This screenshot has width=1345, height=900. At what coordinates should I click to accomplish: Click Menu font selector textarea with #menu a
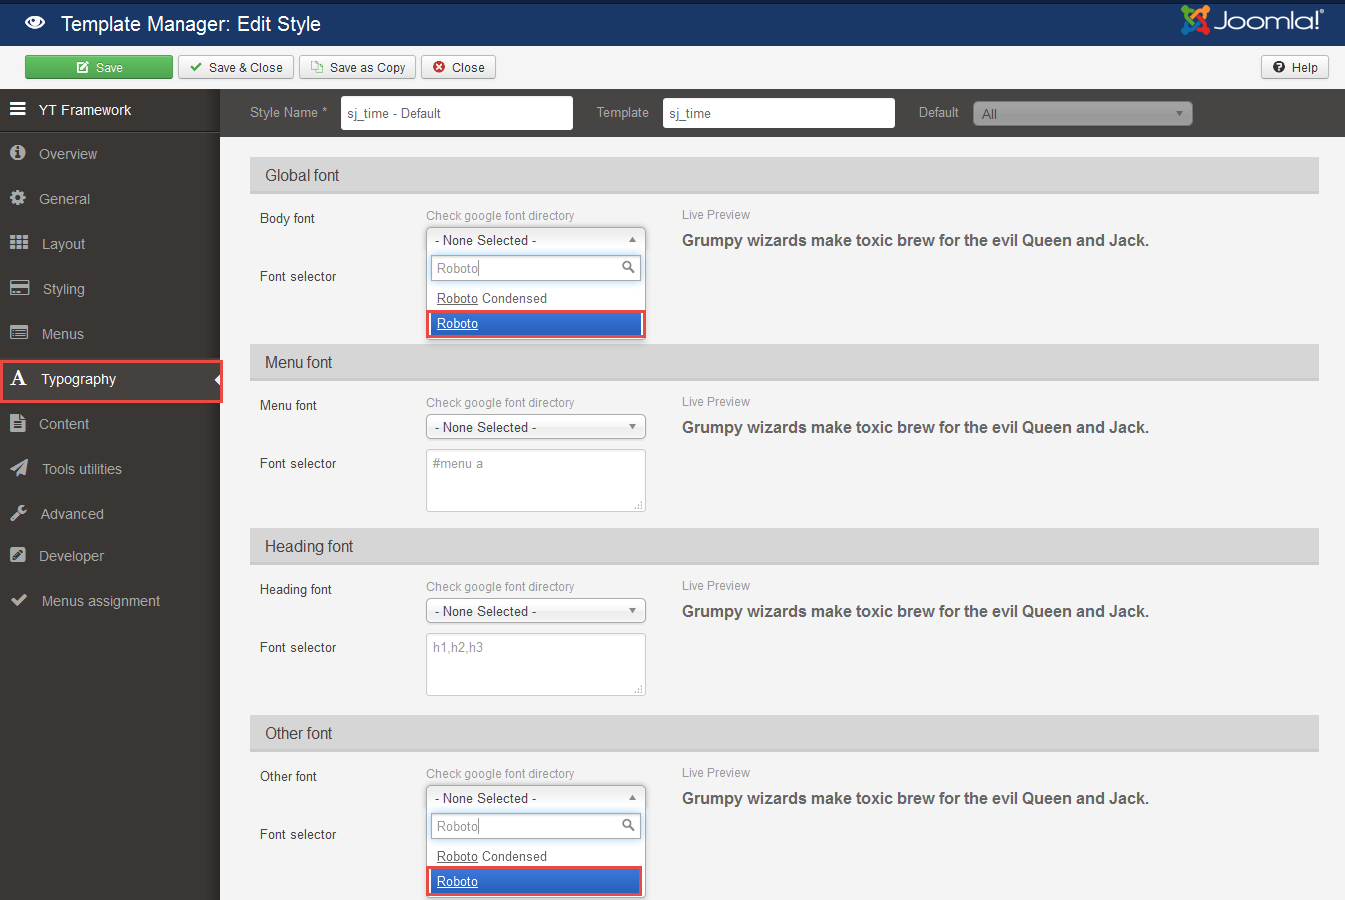[536, 480]
